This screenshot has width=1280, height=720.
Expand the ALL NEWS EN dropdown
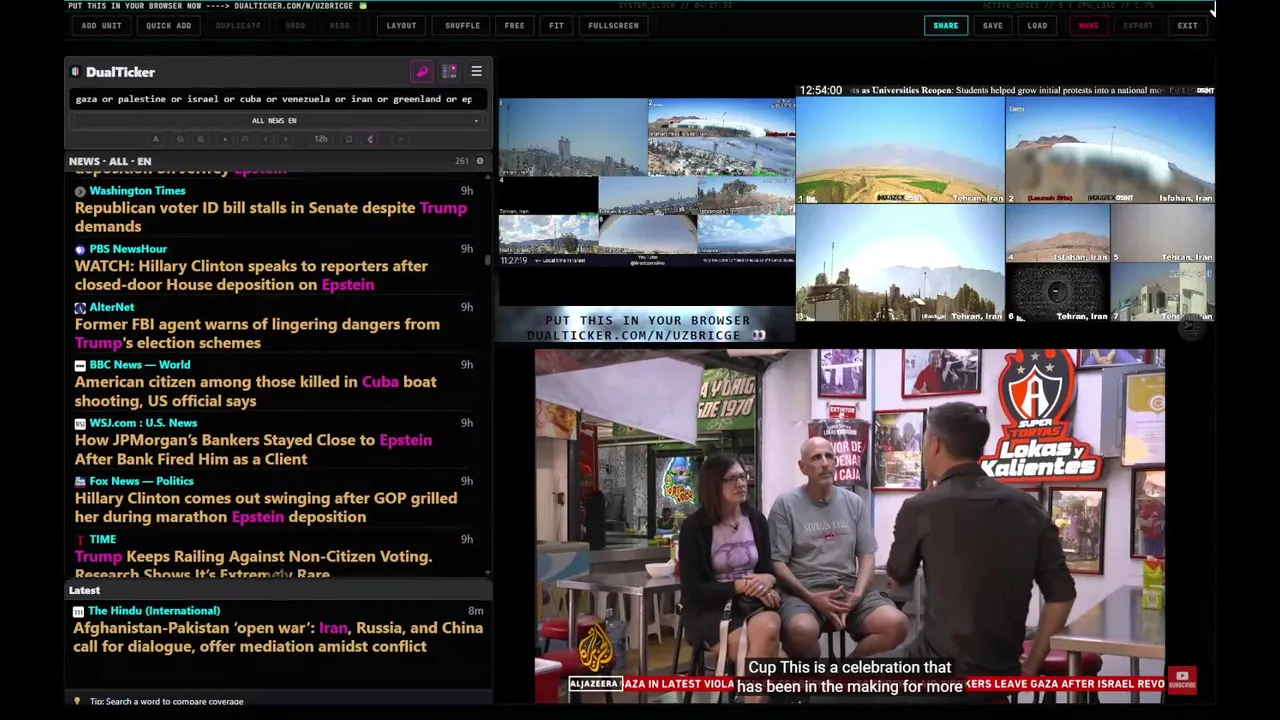click(274, 120)
